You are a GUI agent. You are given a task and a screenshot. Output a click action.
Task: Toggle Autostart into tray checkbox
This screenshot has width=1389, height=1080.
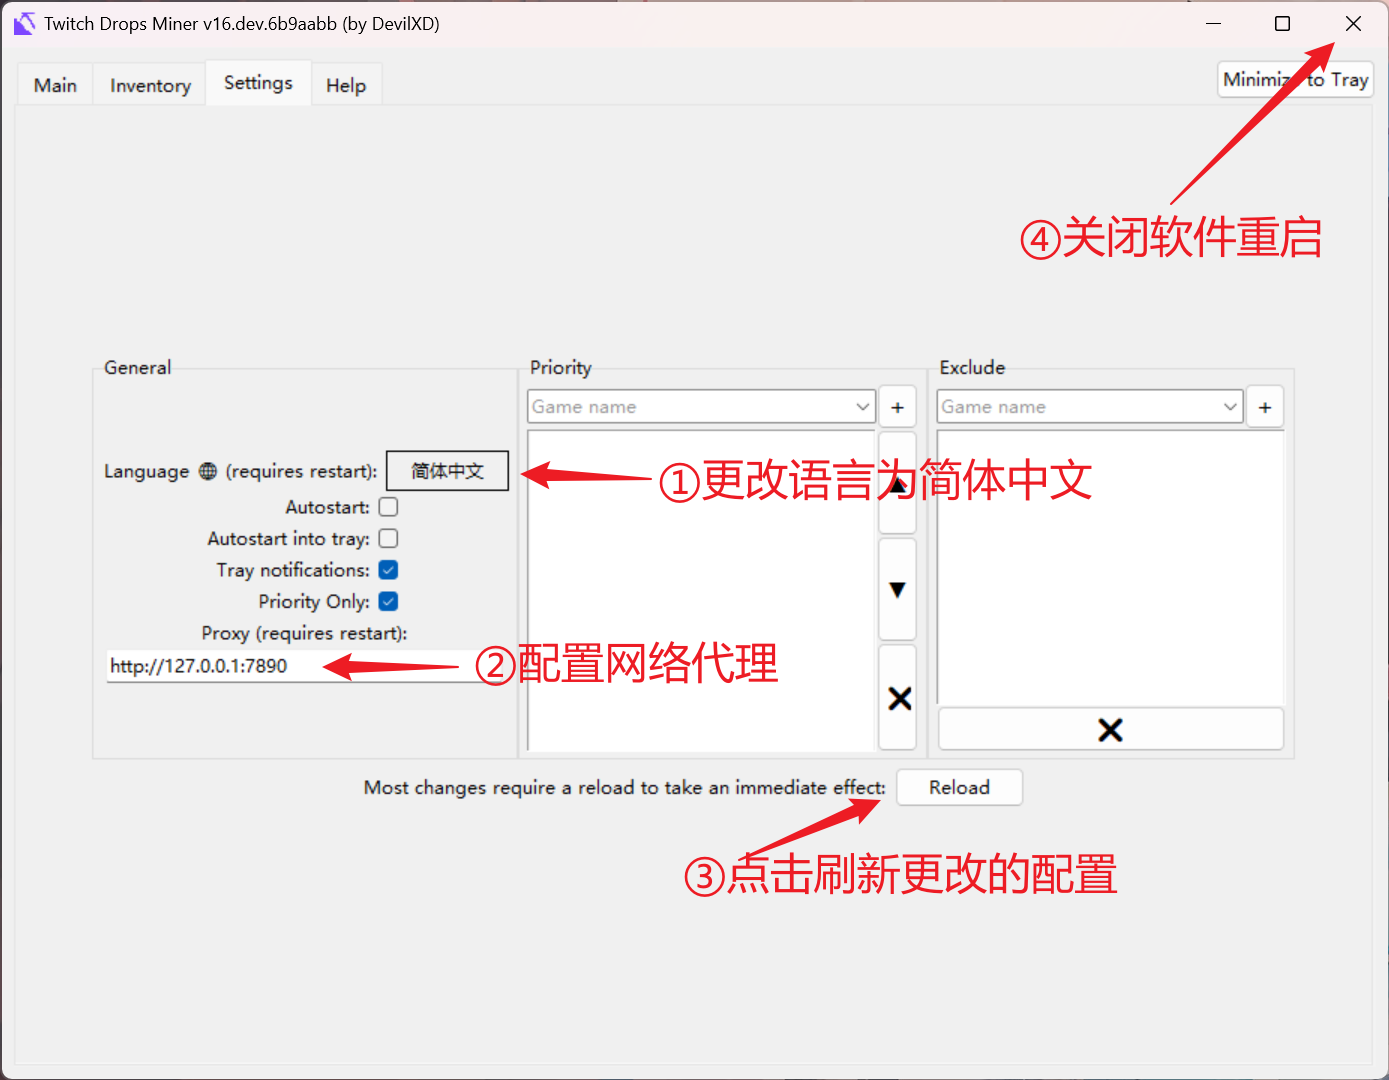388,538
